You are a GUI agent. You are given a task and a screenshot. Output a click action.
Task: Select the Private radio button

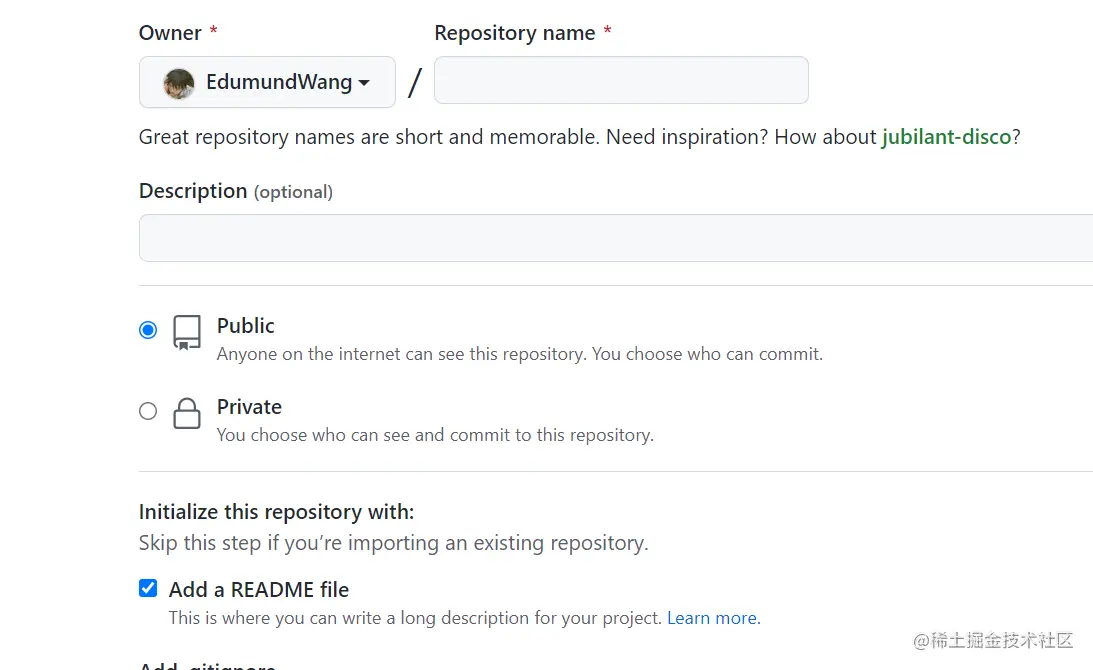(148, 411)
